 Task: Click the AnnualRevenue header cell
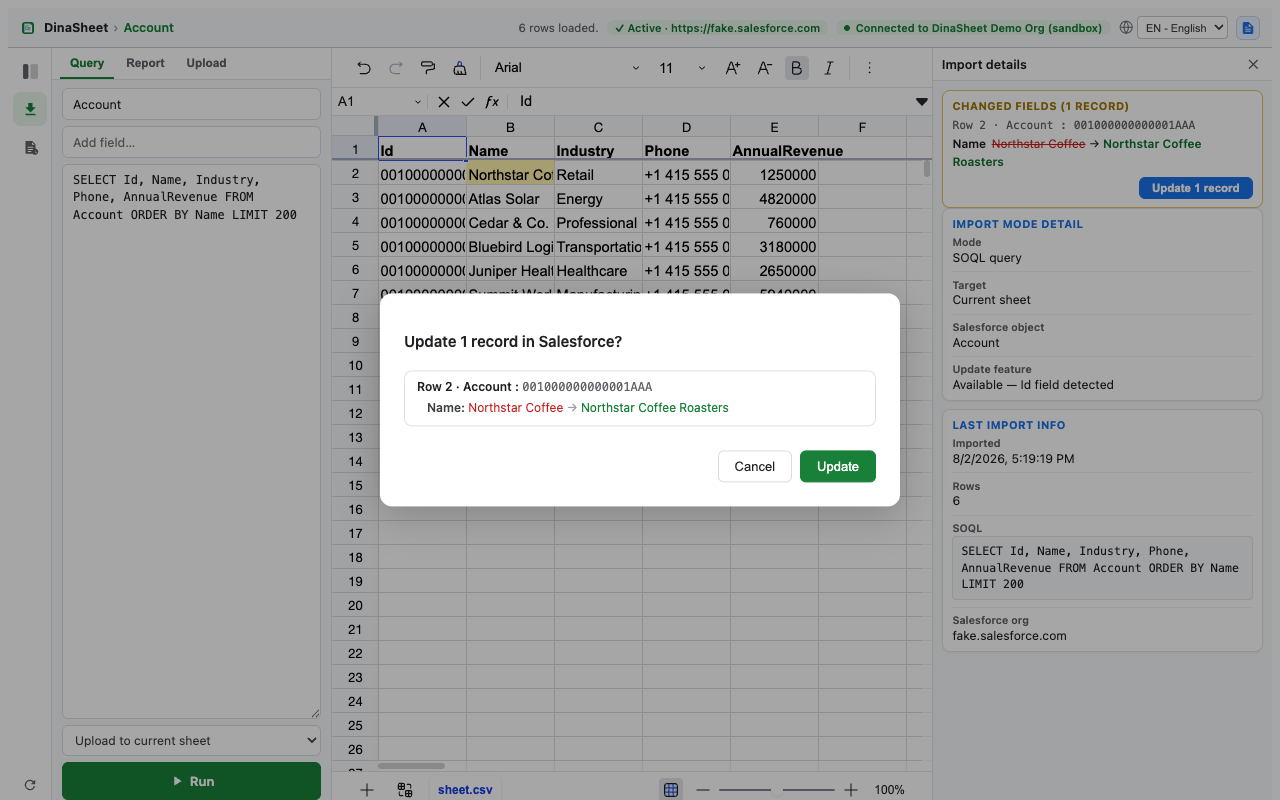point(774,150)
